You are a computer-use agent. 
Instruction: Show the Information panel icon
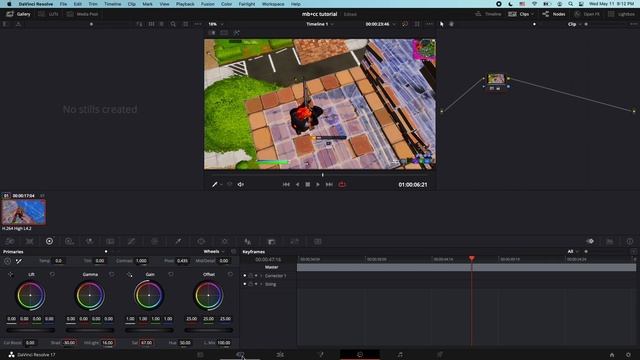[630, 241]
